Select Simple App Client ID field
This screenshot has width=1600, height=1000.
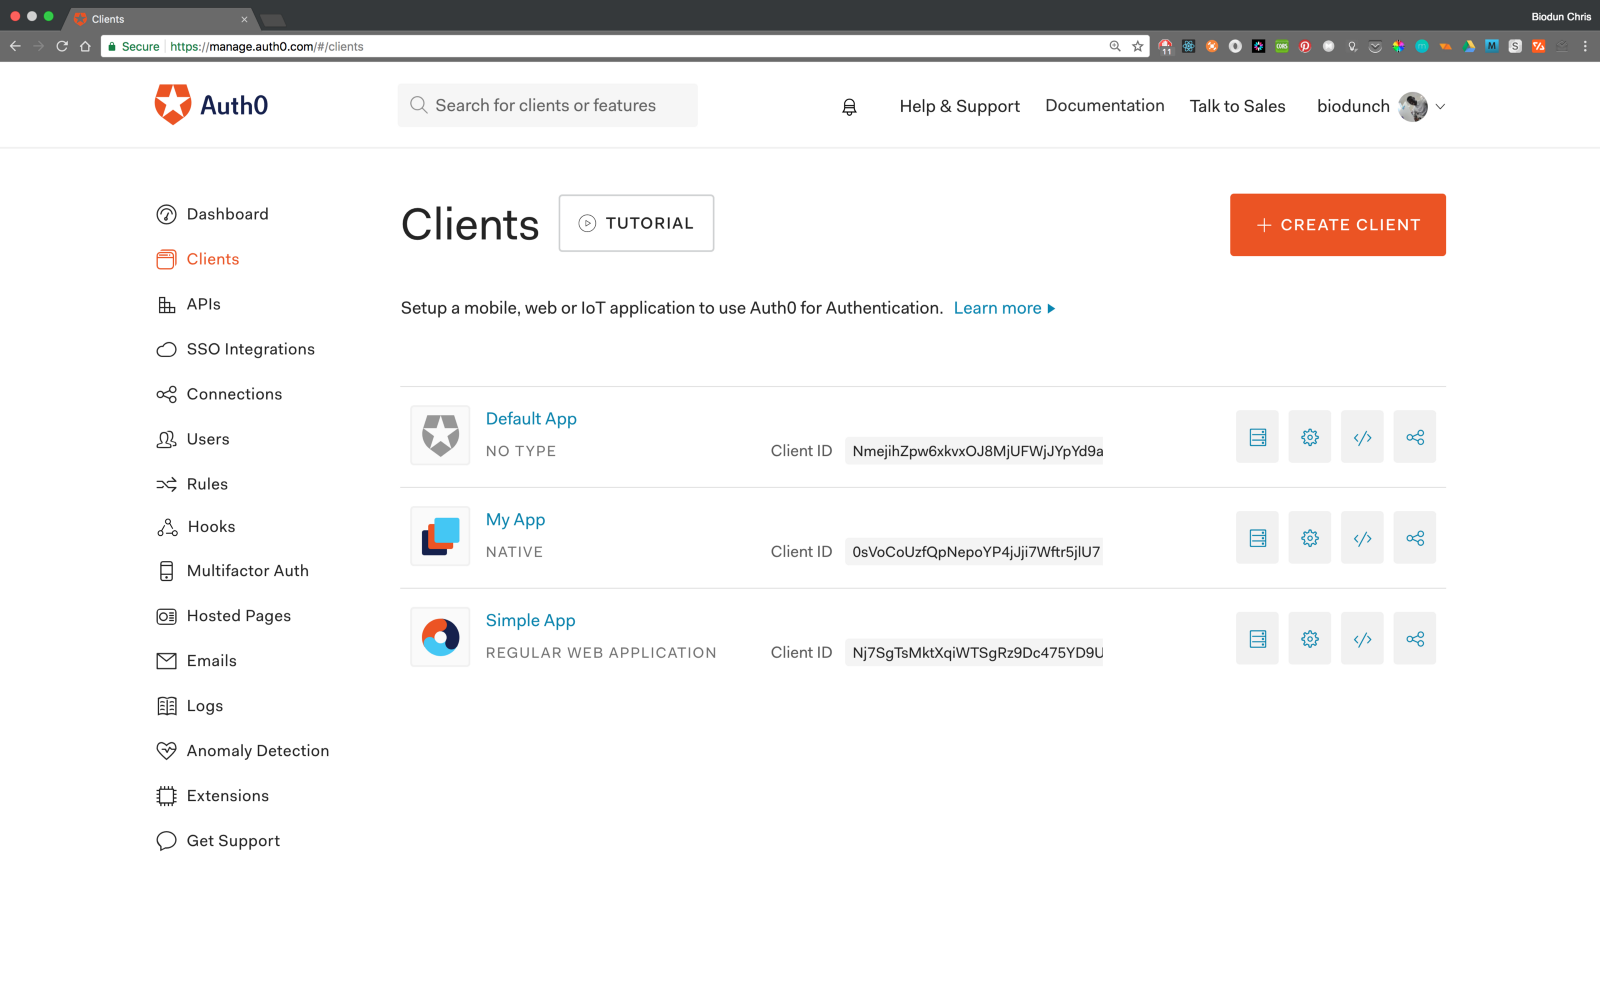point(974,653)
